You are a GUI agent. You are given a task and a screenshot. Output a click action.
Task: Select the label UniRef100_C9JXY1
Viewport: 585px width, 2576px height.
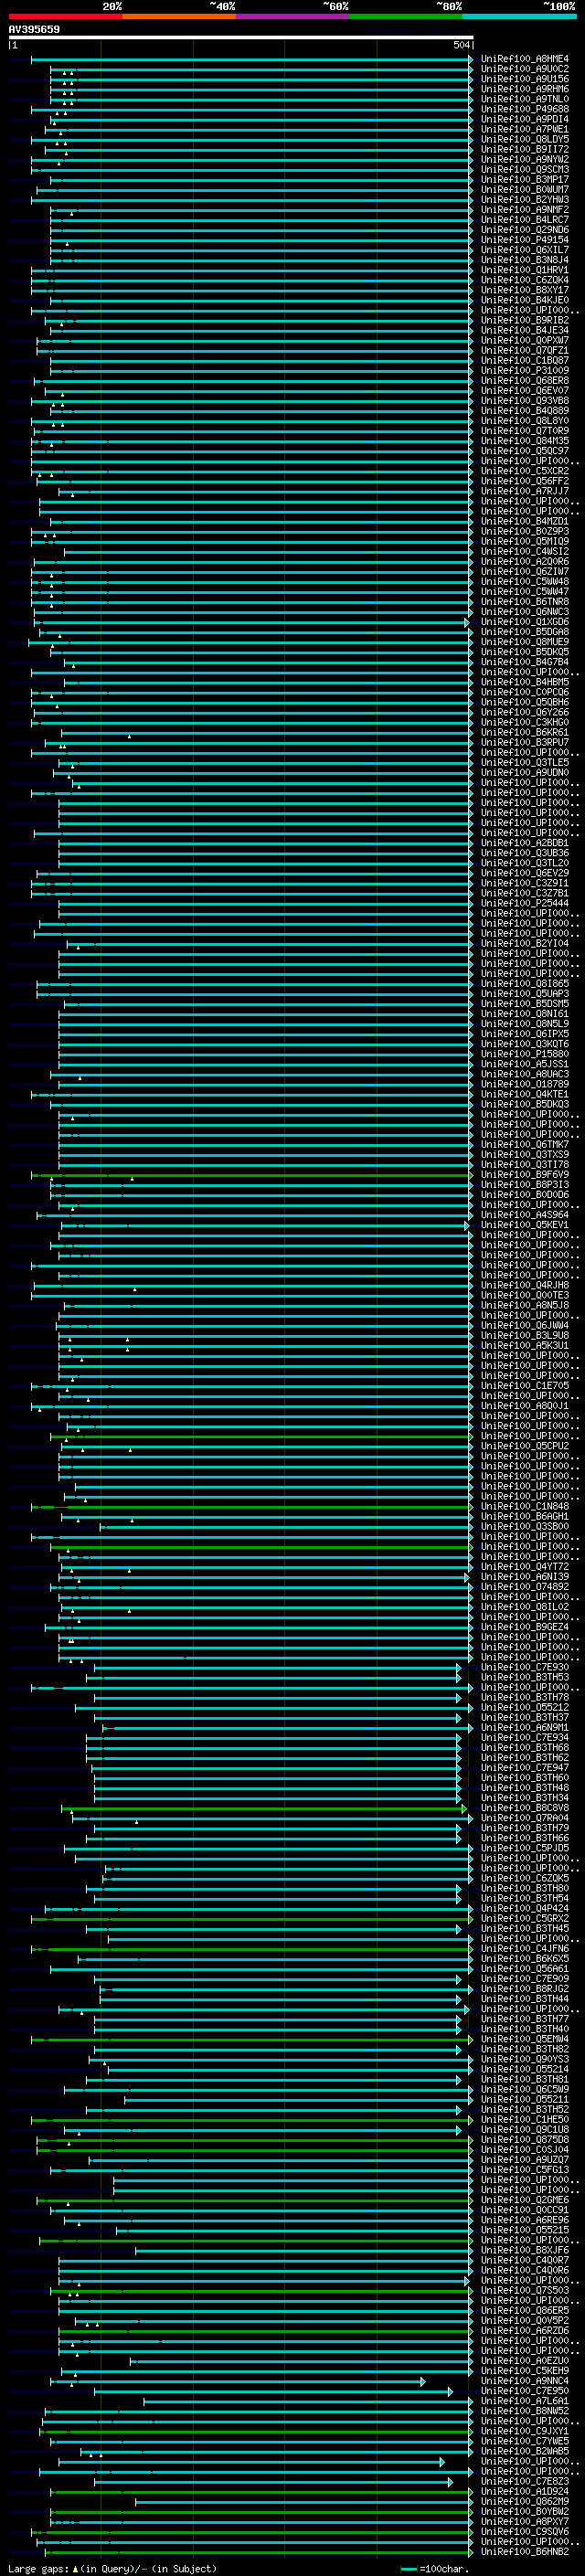[x=525, y=2431]
